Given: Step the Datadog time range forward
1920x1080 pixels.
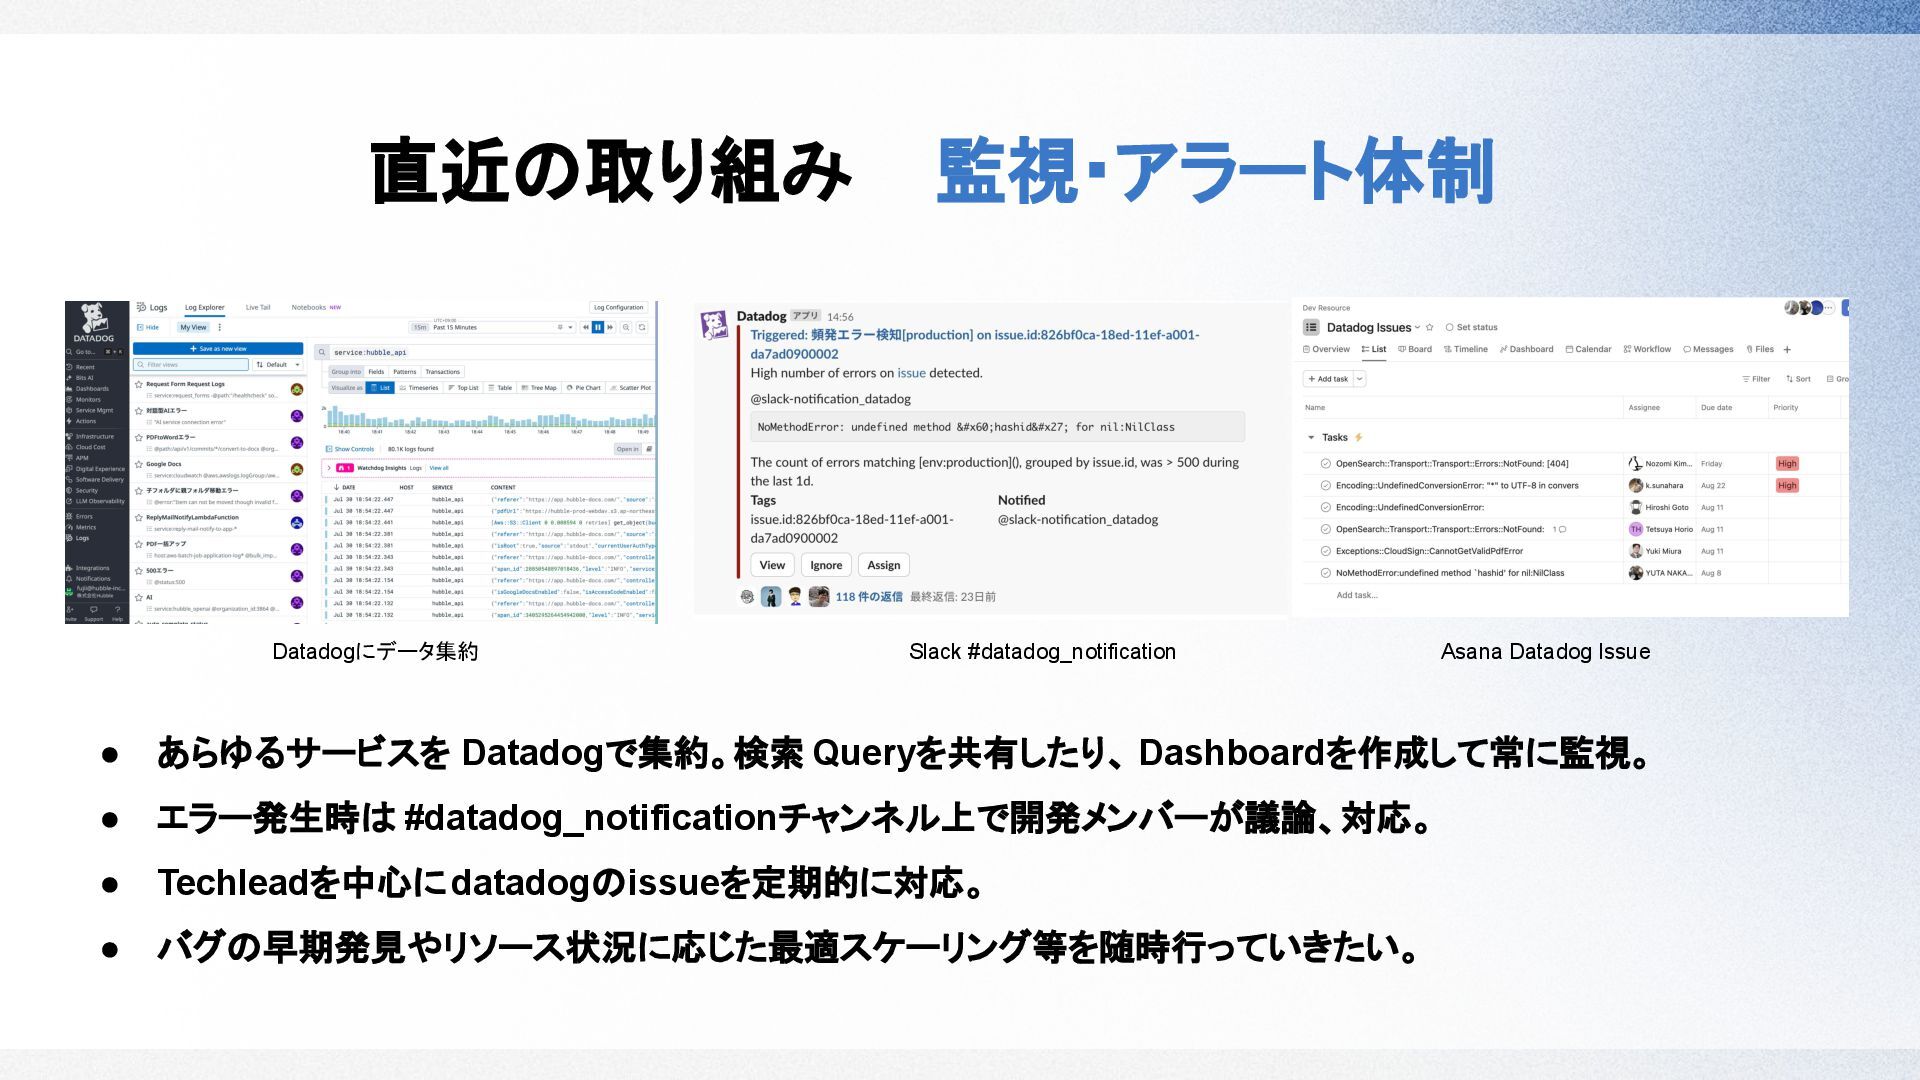Looking at the screenshot, I should point(610,327).
